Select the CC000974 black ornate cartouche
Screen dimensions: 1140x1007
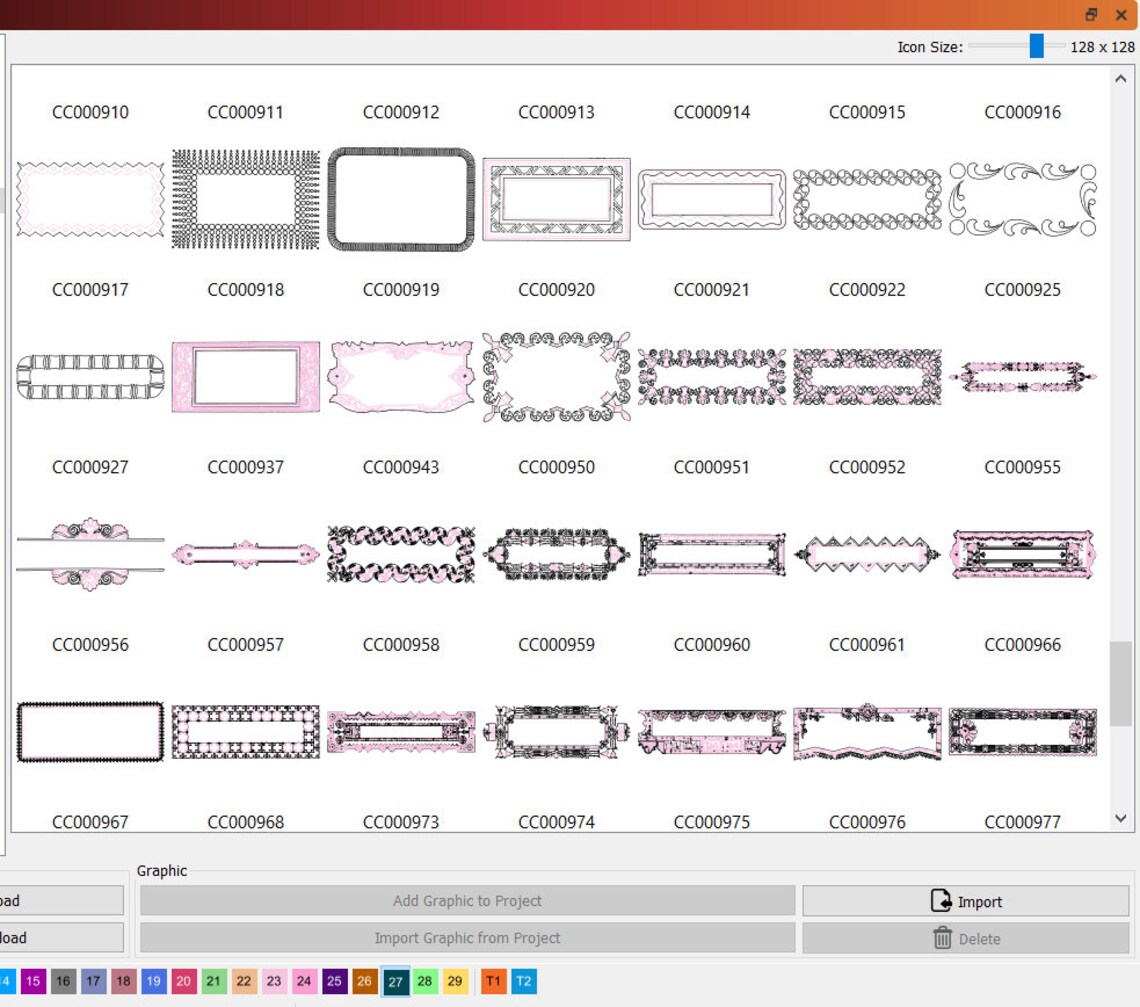point(557,731)
